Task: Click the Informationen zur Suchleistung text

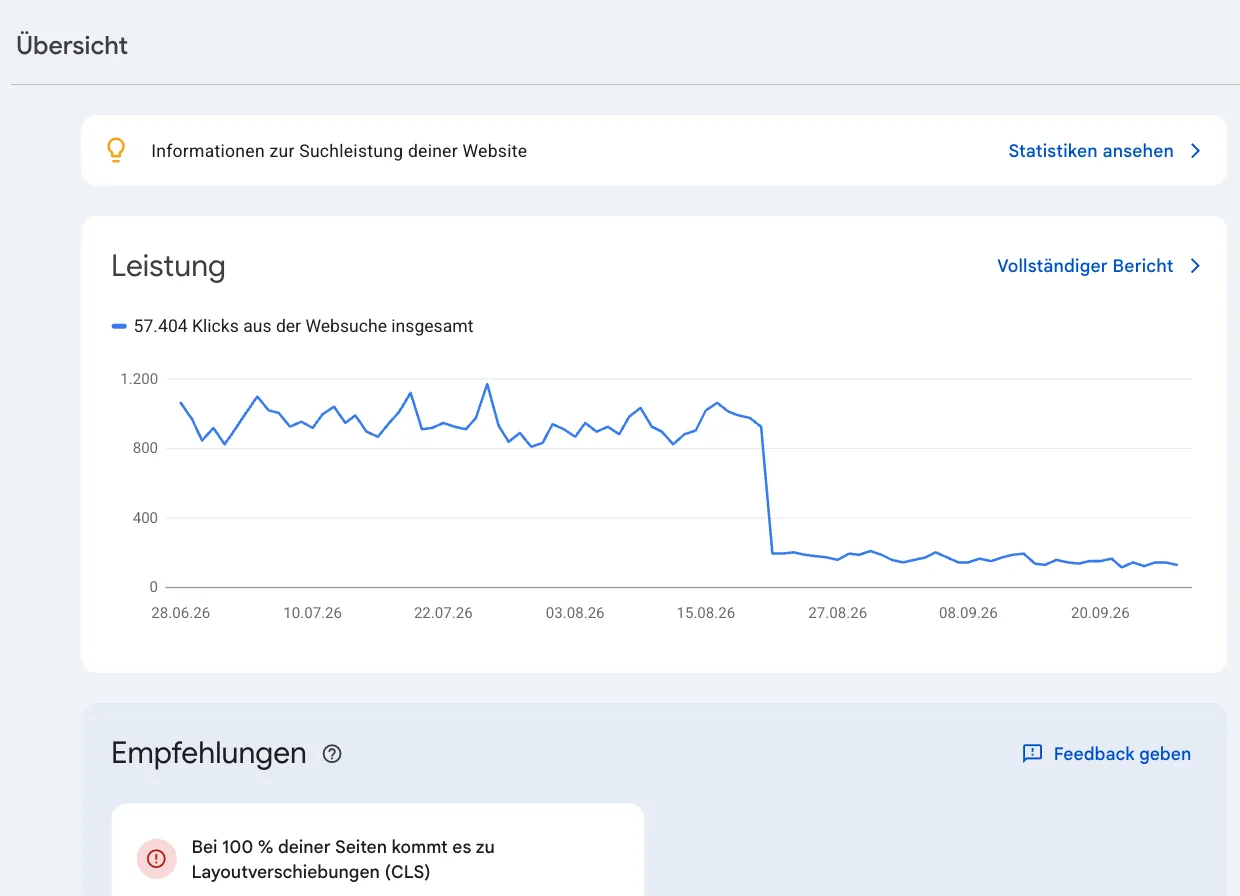Action: pos(339,151)
